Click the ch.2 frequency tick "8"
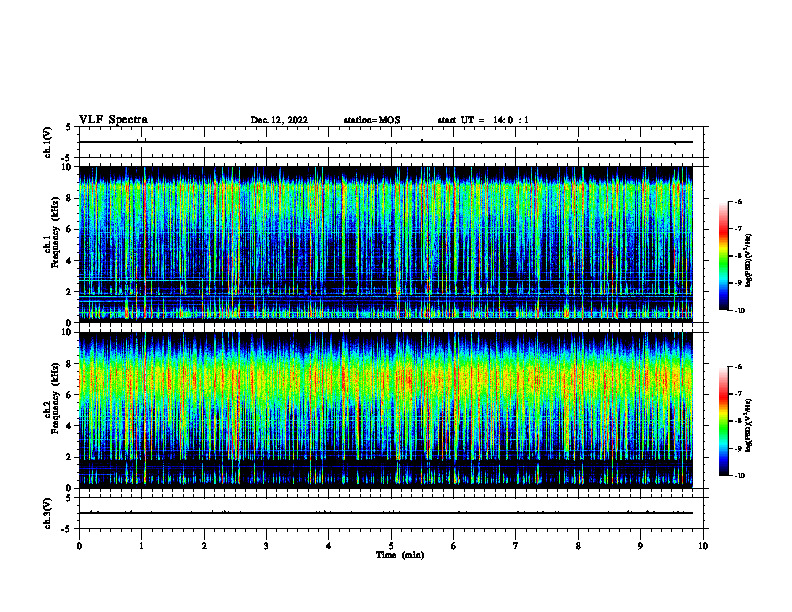This screenshot has width=792, height=612. (x=70, y=364)
